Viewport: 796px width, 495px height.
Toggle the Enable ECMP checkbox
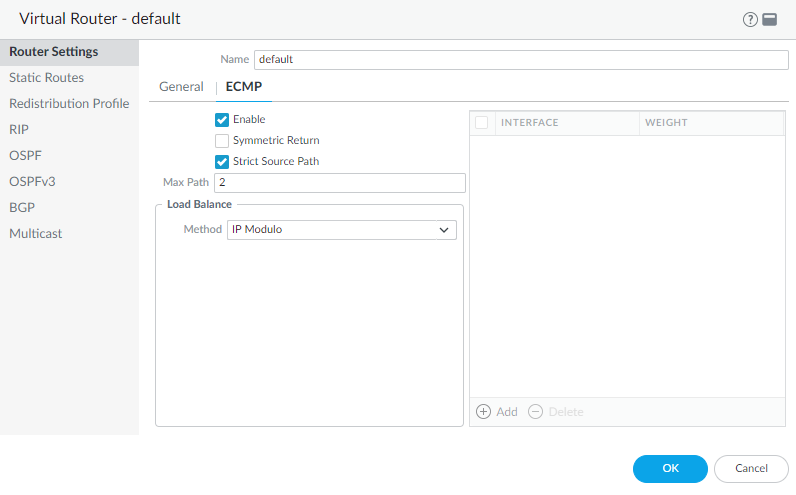pyautogui.click(x=222, y=119)
